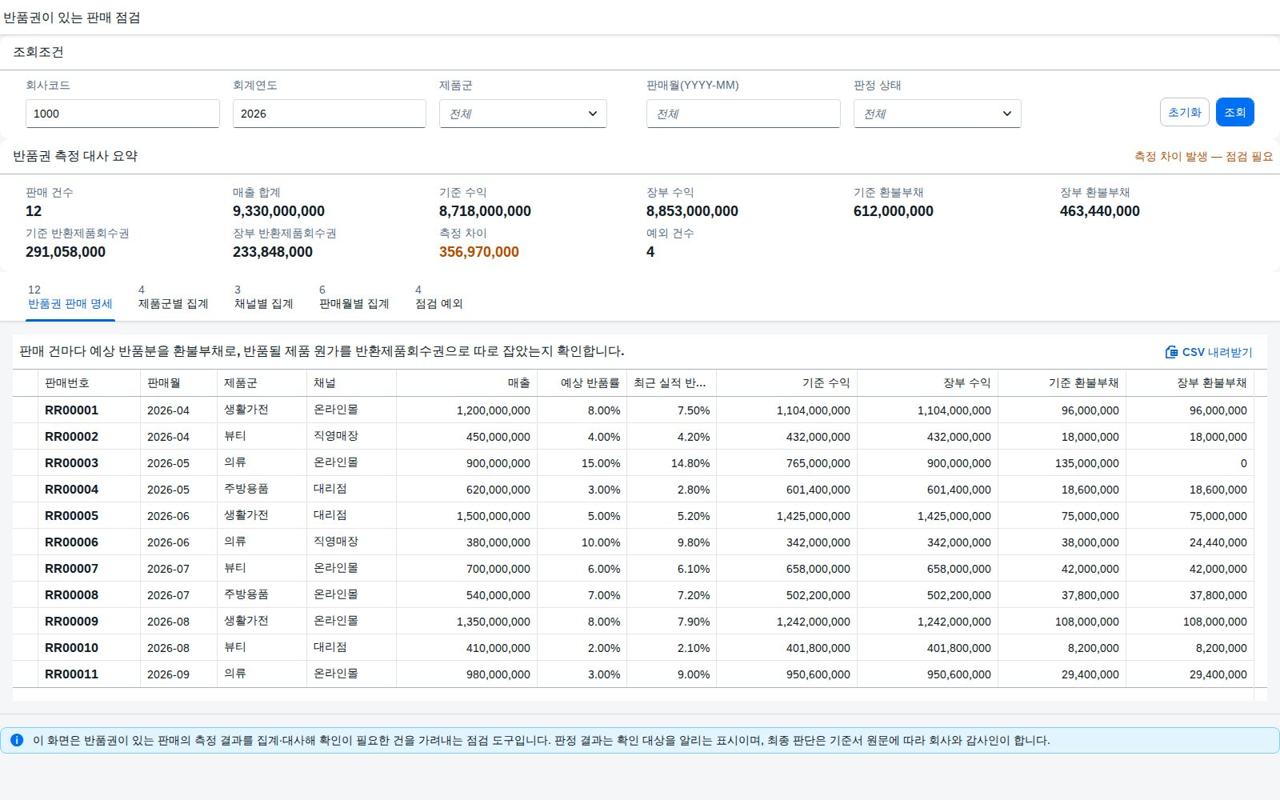Click RR00005's 매출 1,500,000,000 cell

pos(467,516)
